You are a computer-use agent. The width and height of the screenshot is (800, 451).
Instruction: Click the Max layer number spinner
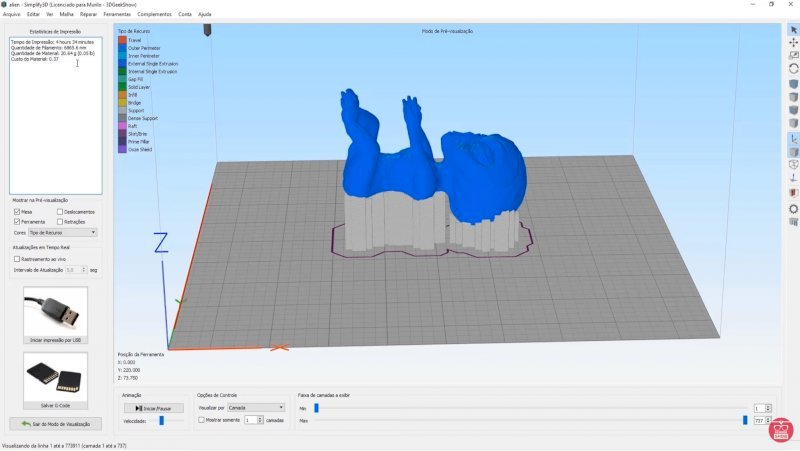click(x=761, y=421)
